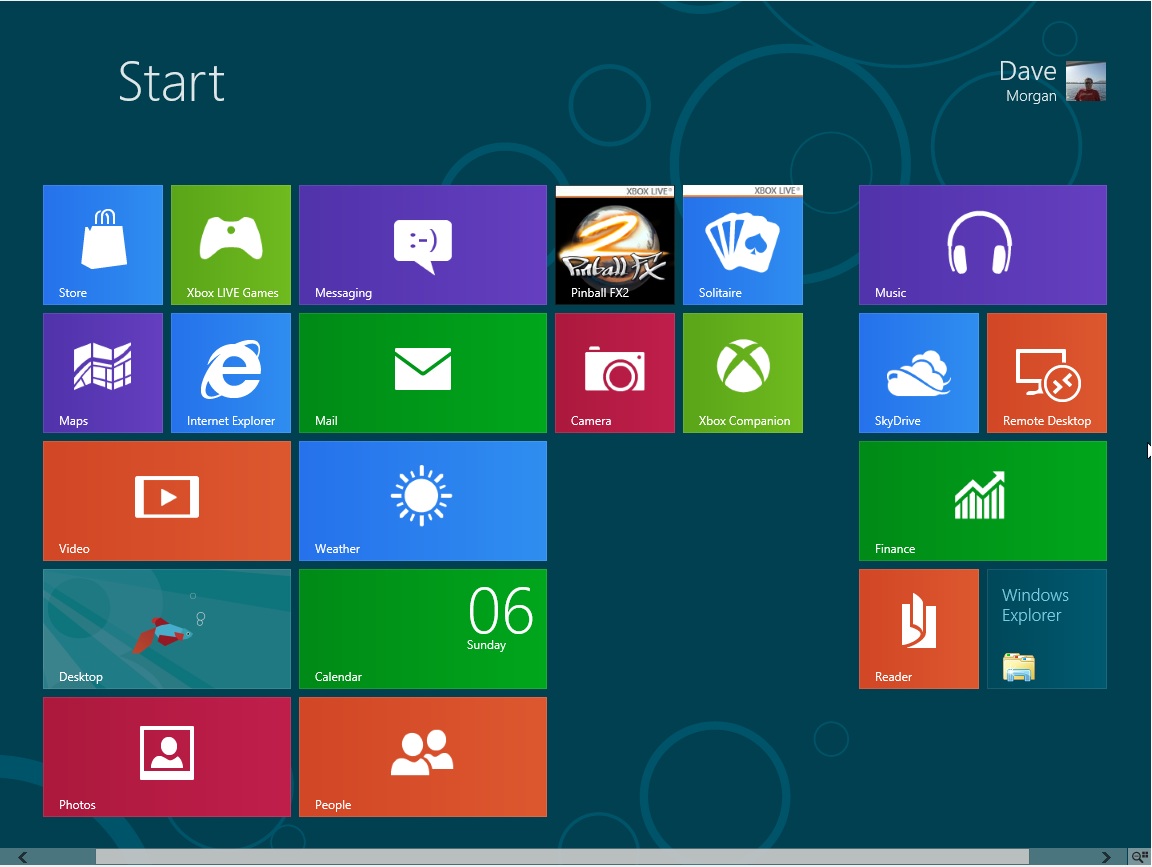Open the Music tile

click(x=982, y=245)
